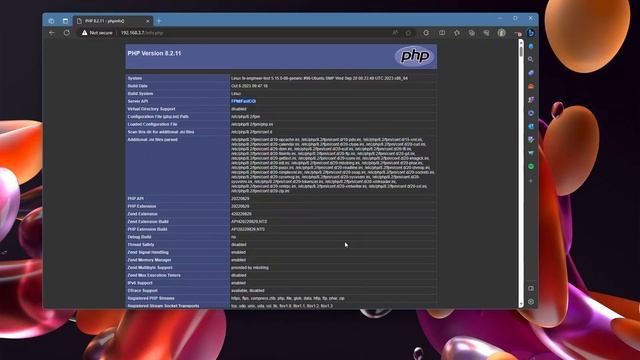Screen dimensions: 640x360
Task: Open green circular app icon in sidebar
Action: pos(531,167)
